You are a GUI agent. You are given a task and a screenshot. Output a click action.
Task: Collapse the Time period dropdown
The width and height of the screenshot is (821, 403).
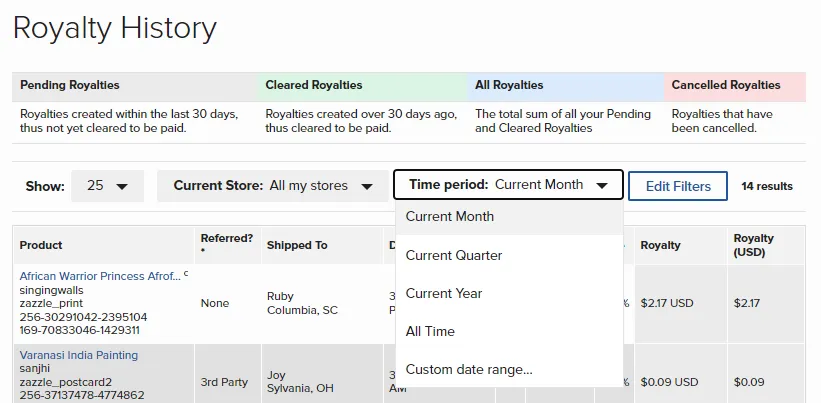point(508,185)
